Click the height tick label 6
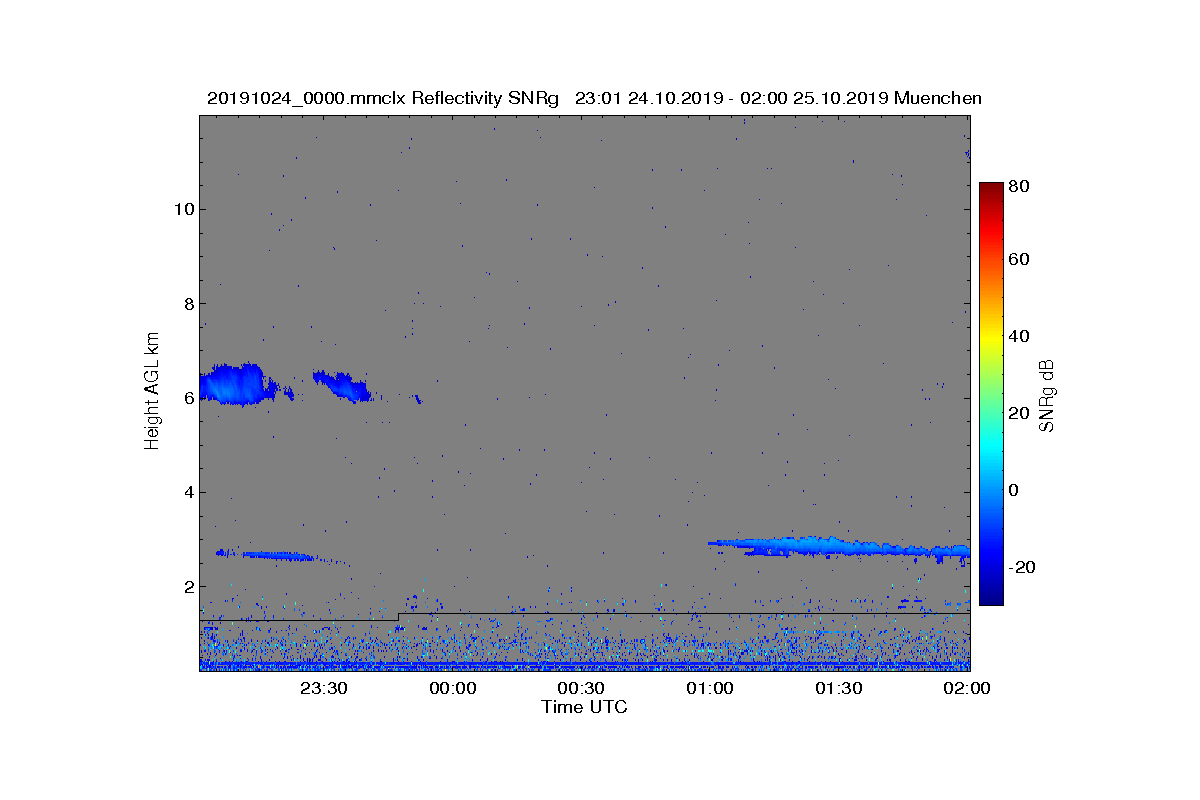Screen dimensions: 1200x800 (x=187, y=398)
